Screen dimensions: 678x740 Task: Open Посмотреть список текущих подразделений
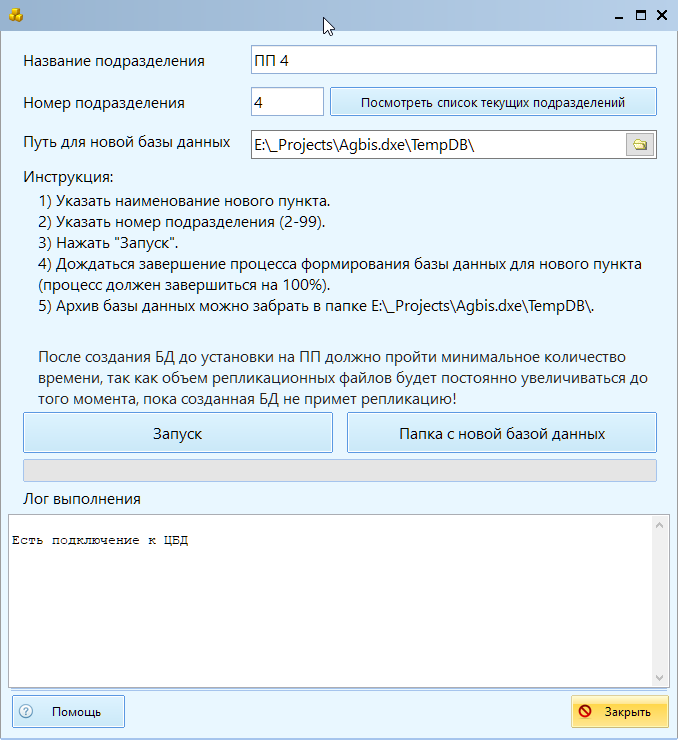pos(493,102)
